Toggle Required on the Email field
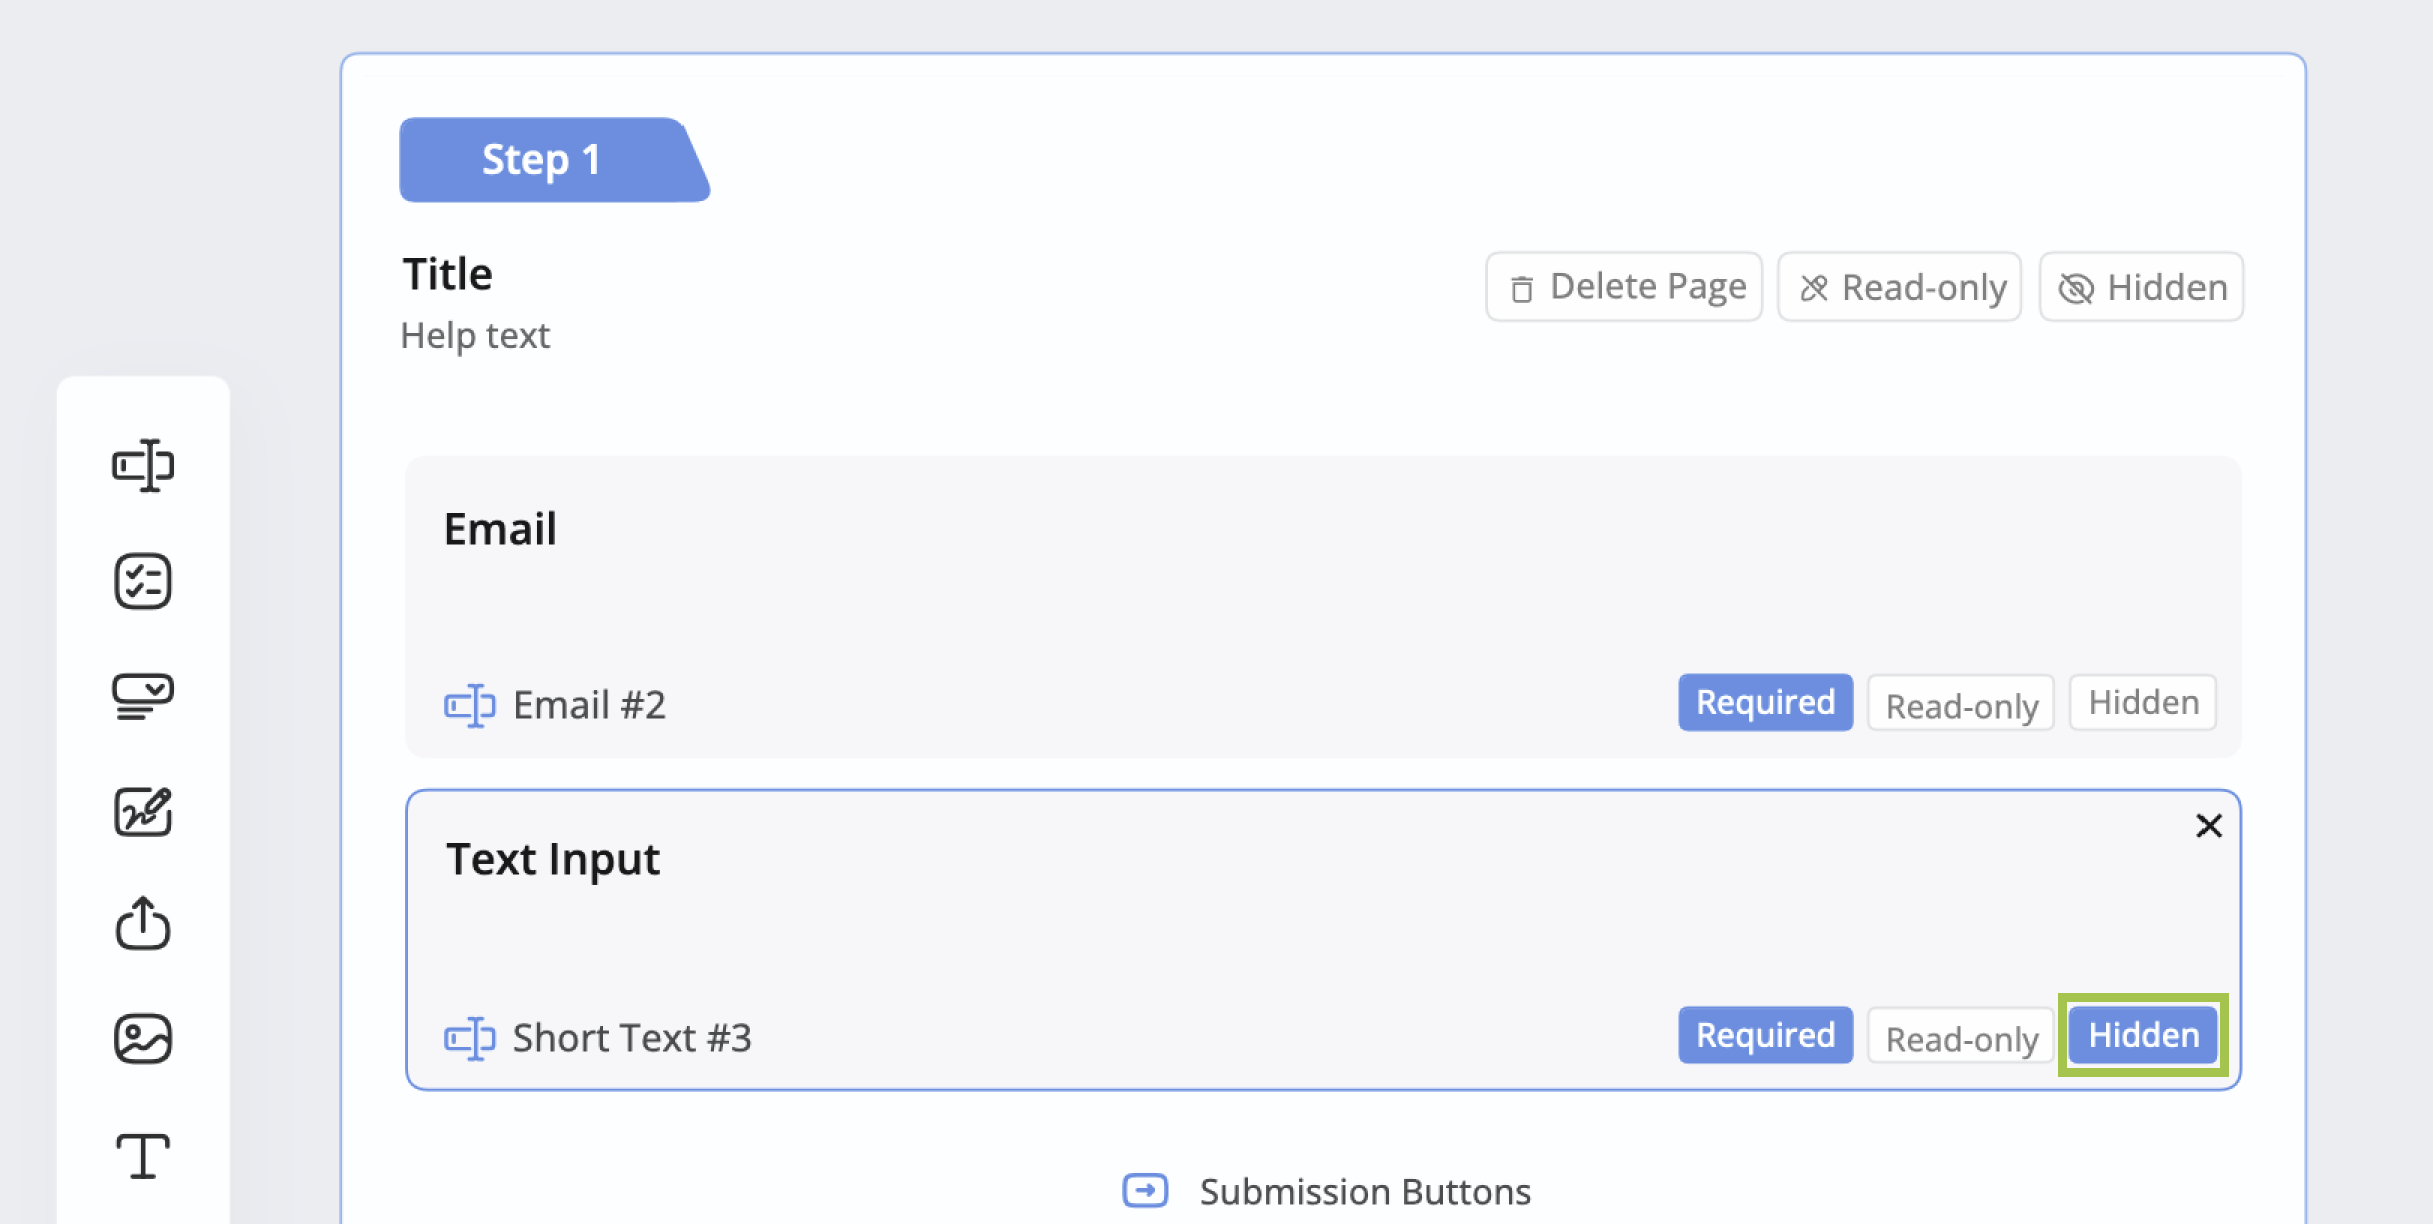The height and width of the screenshot is (1224, 2433). [1765, 702]
